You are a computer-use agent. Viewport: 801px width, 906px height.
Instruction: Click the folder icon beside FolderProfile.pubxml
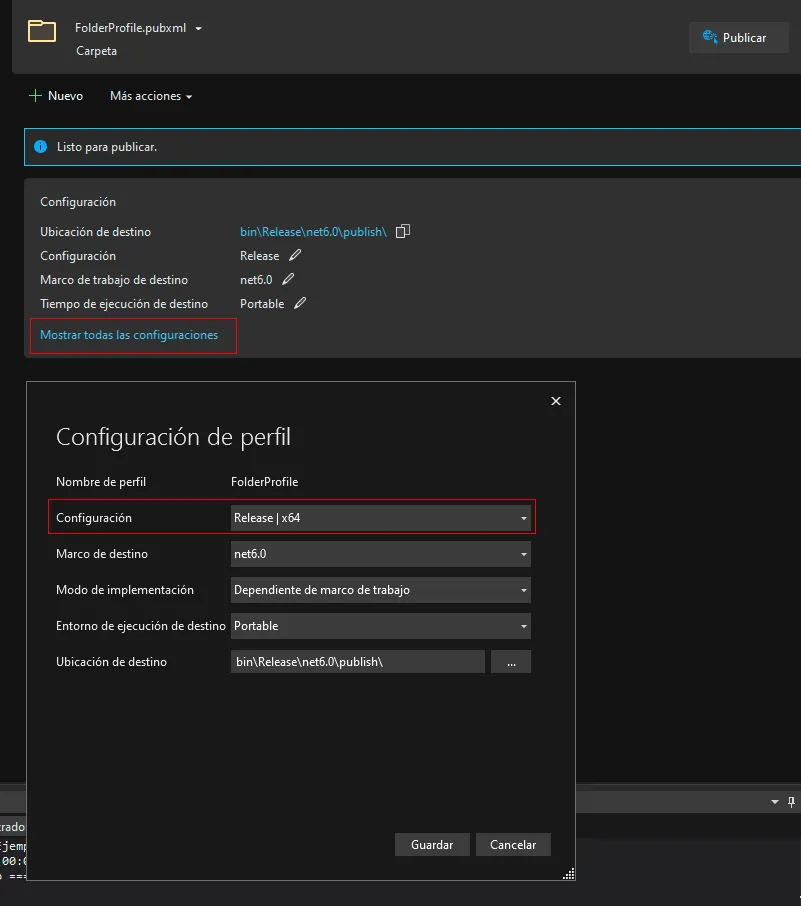coord(40,31)
